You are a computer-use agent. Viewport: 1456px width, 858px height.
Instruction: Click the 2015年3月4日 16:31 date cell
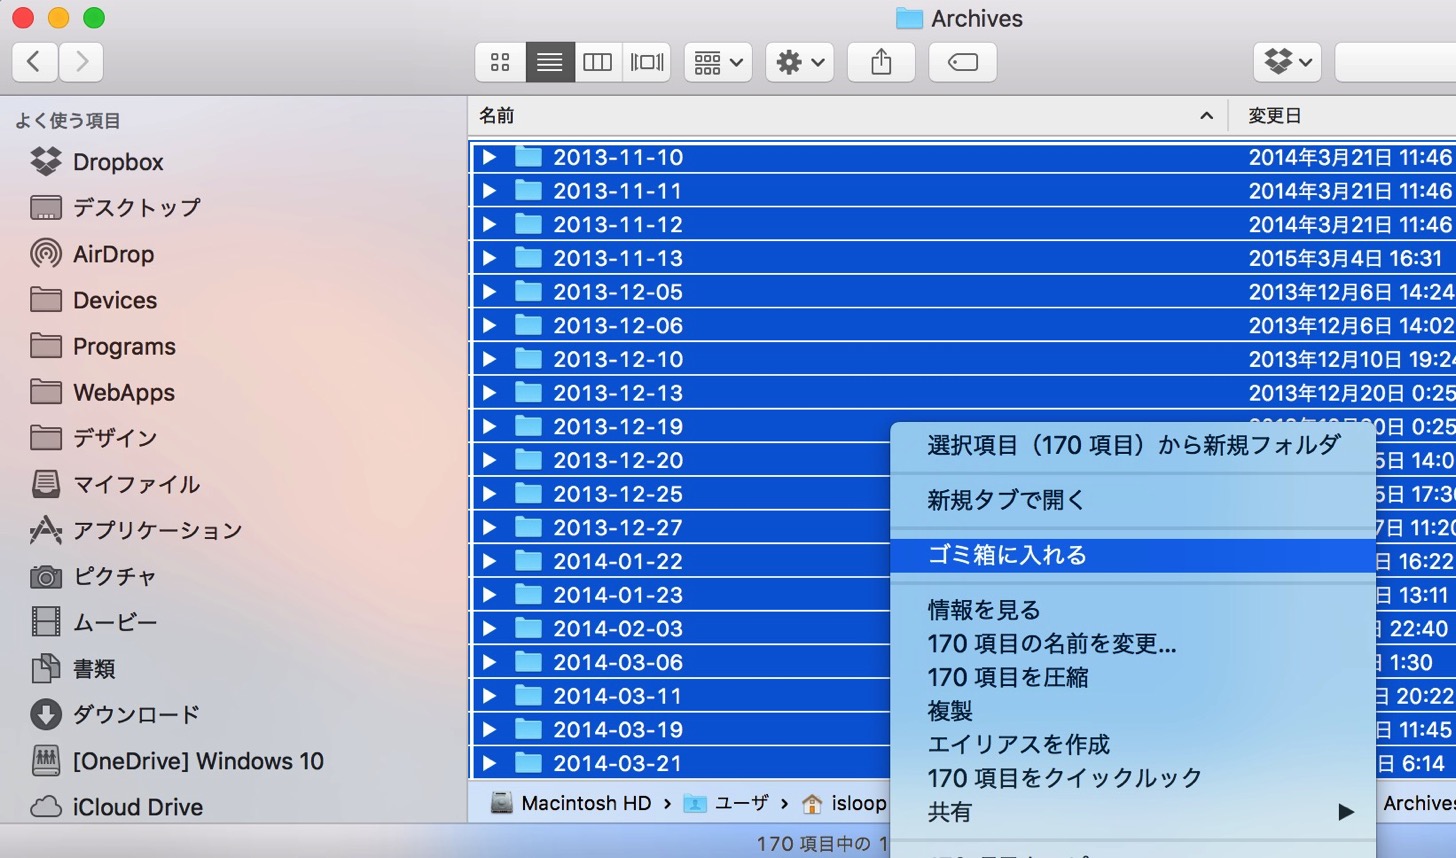[x=1346, y=258]
